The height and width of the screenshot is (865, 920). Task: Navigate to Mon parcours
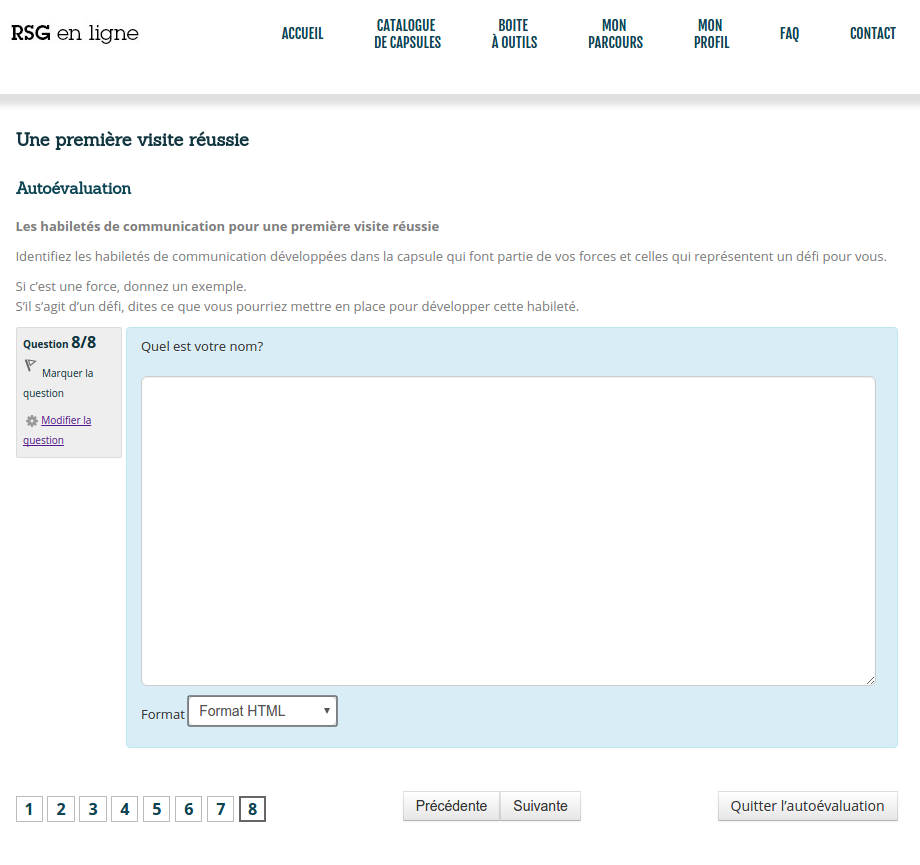coord(615,33)
